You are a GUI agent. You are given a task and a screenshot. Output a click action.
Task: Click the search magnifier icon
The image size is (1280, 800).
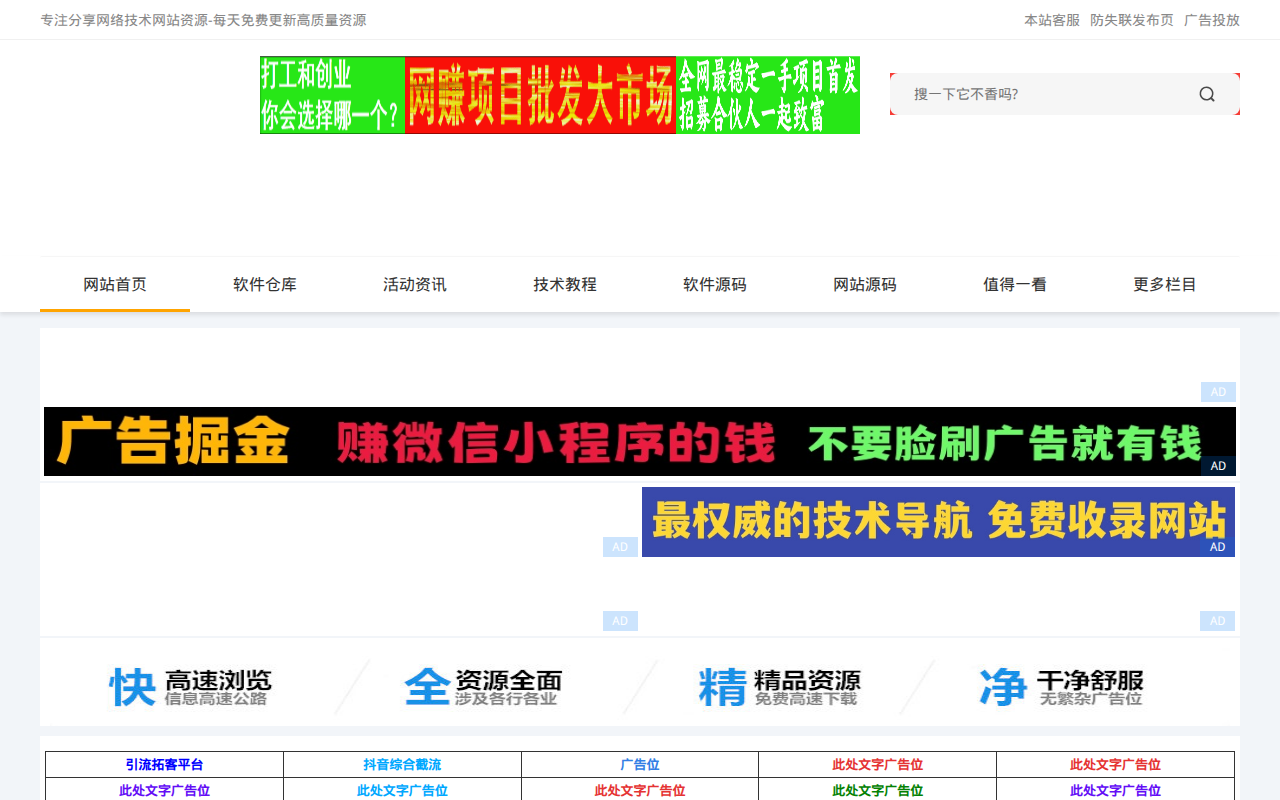(x=1207, y=94)
